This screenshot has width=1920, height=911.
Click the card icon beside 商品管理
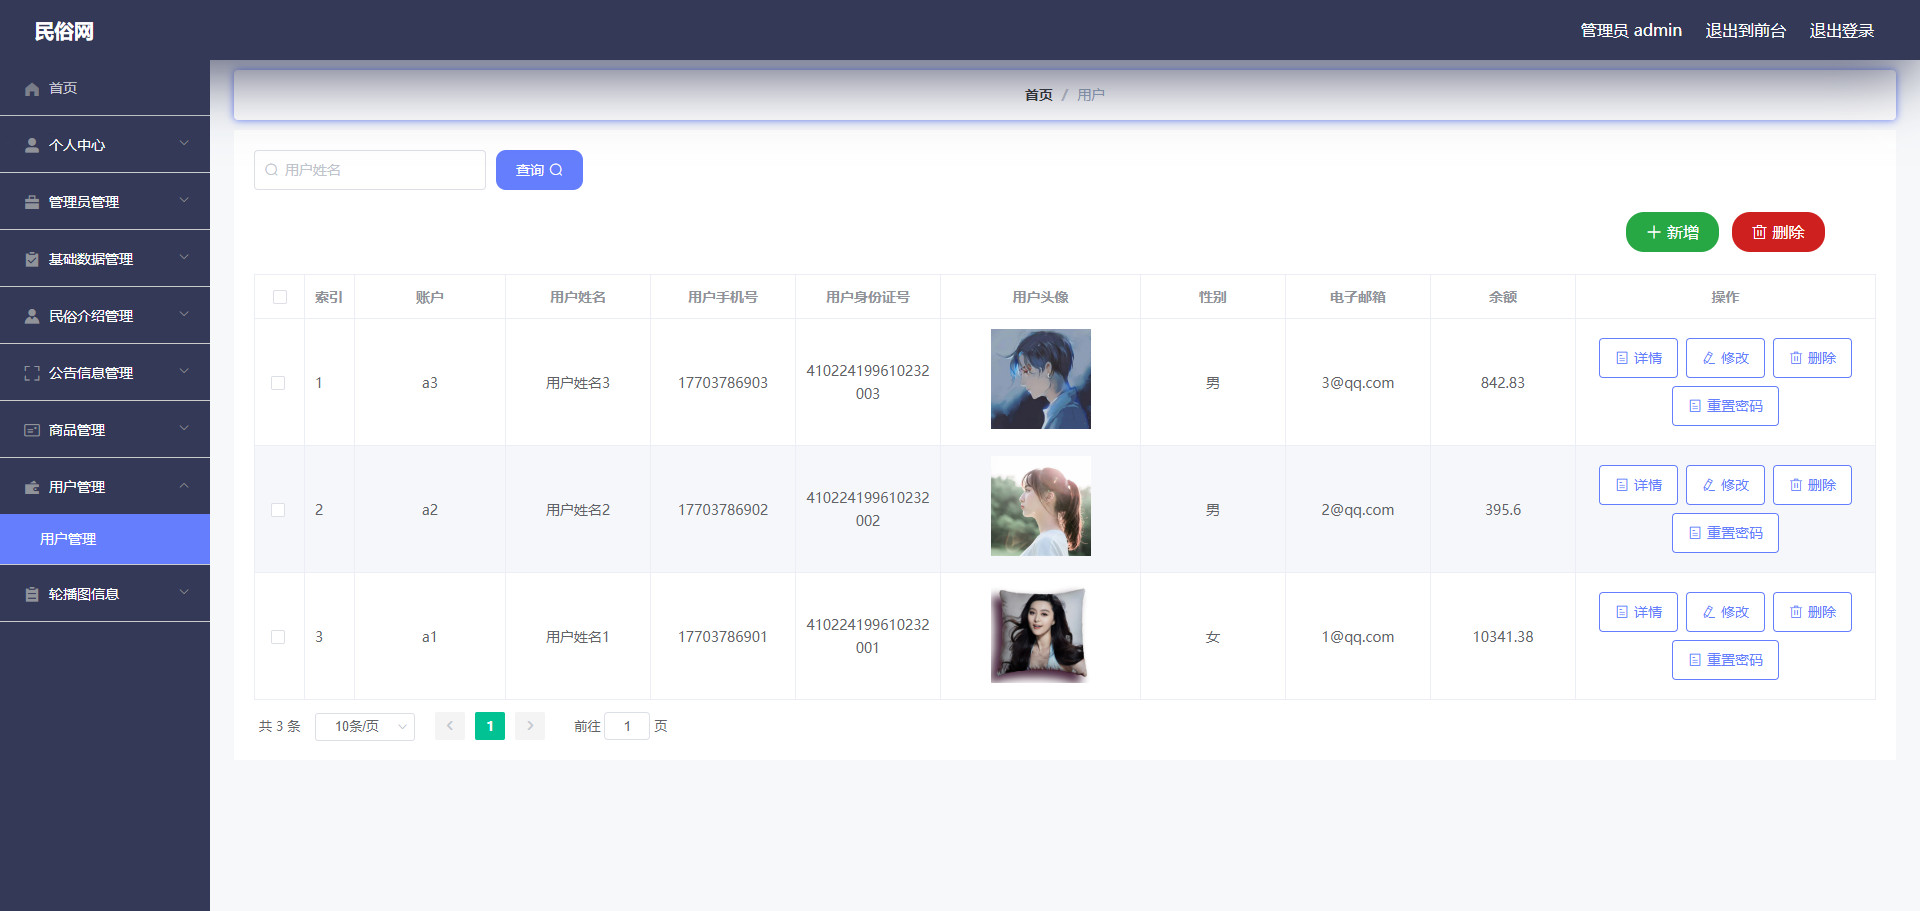(x=32, y=431)
